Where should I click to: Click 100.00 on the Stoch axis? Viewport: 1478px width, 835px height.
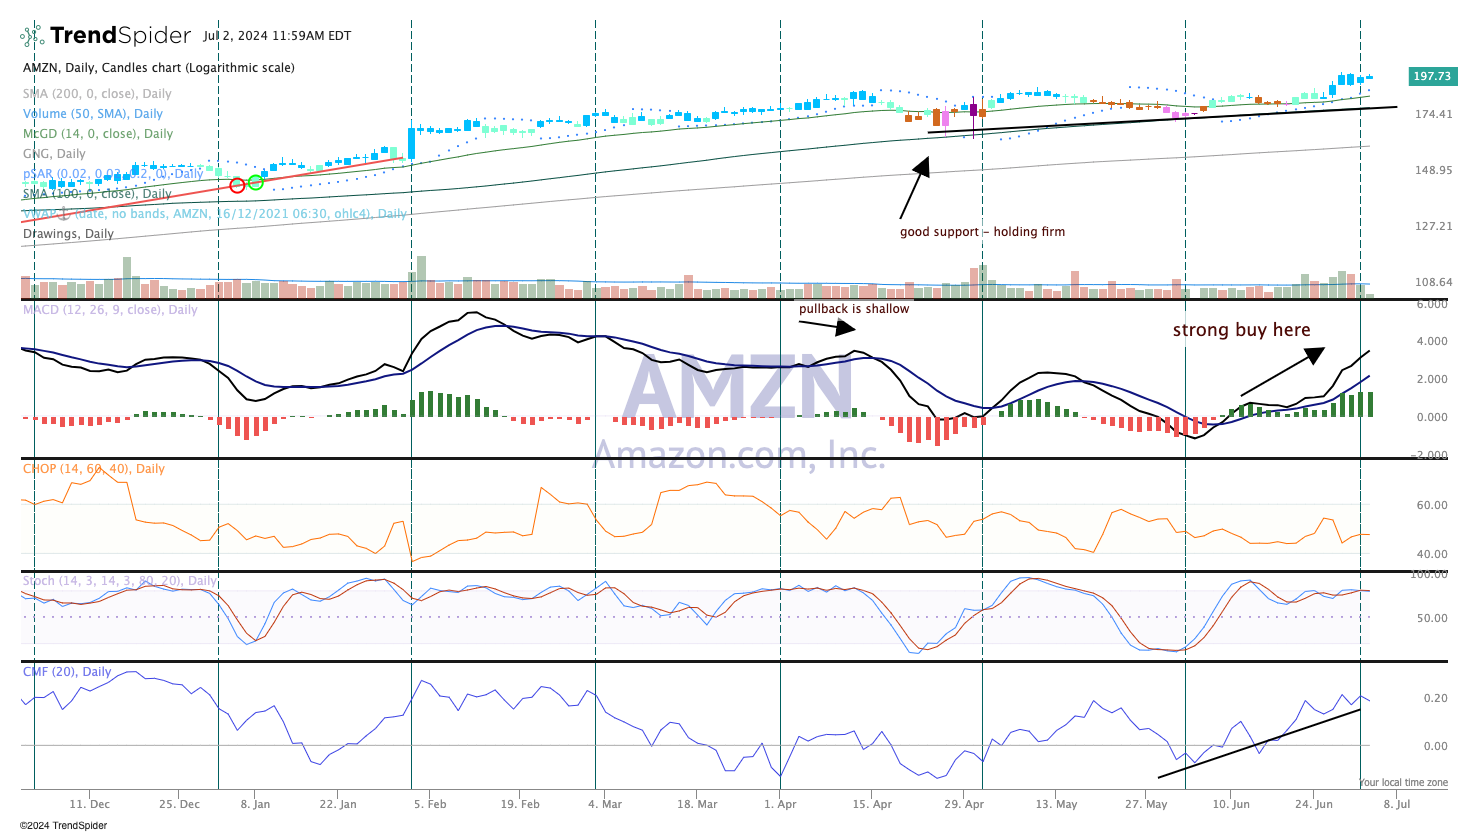[1429, 575]
